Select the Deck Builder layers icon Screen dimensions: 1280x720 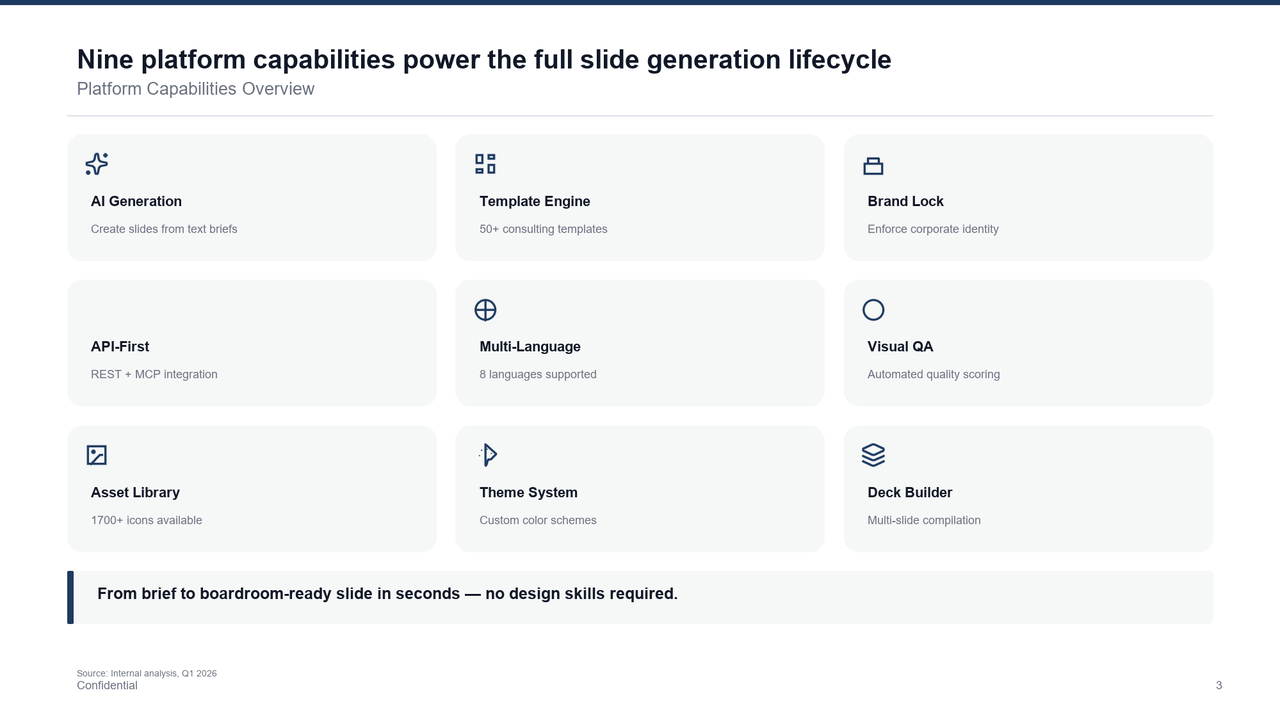tap(873, 454)
